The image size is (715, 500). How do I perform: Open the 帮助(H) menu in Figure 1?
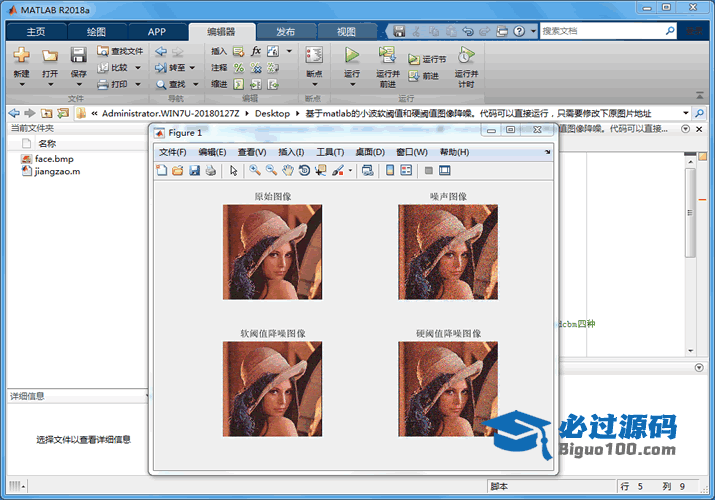point(454,152)
